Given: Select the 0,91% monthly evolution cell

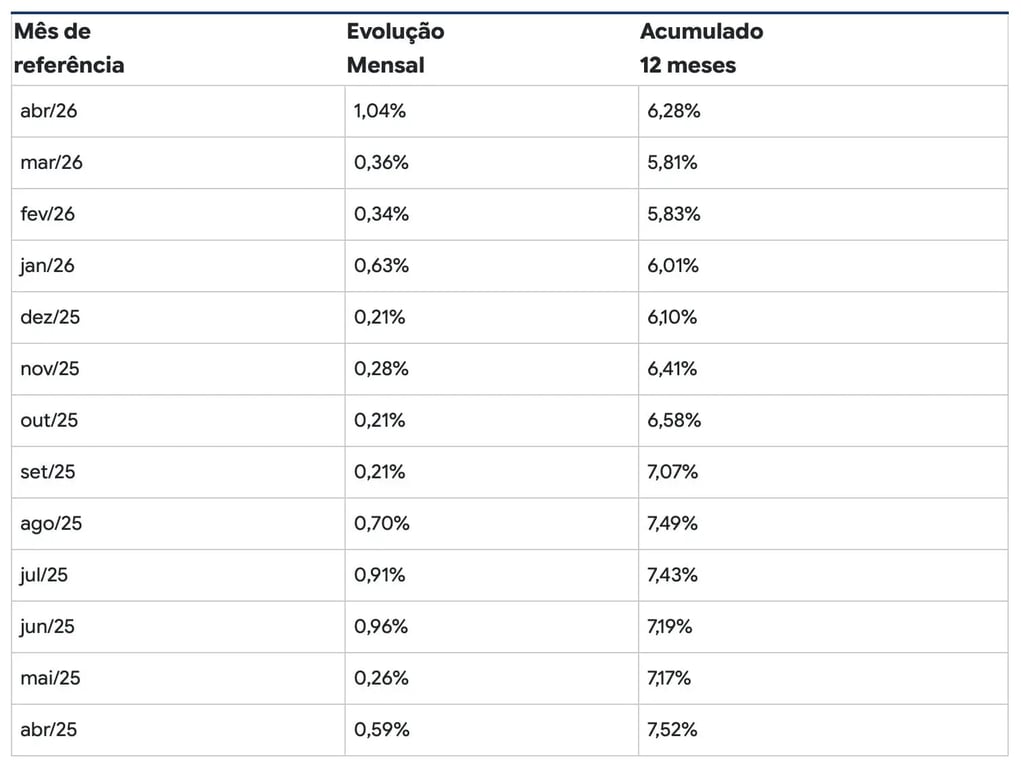Looking at the screenshot, I should tap(381, 575).
